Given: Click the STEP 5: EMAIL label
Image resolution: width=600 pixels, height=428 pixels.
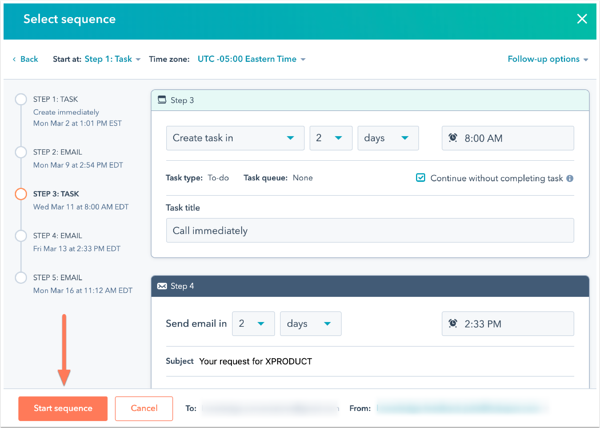Looking at the screenshot, I should pyautogui.click(x=57, y=277).
